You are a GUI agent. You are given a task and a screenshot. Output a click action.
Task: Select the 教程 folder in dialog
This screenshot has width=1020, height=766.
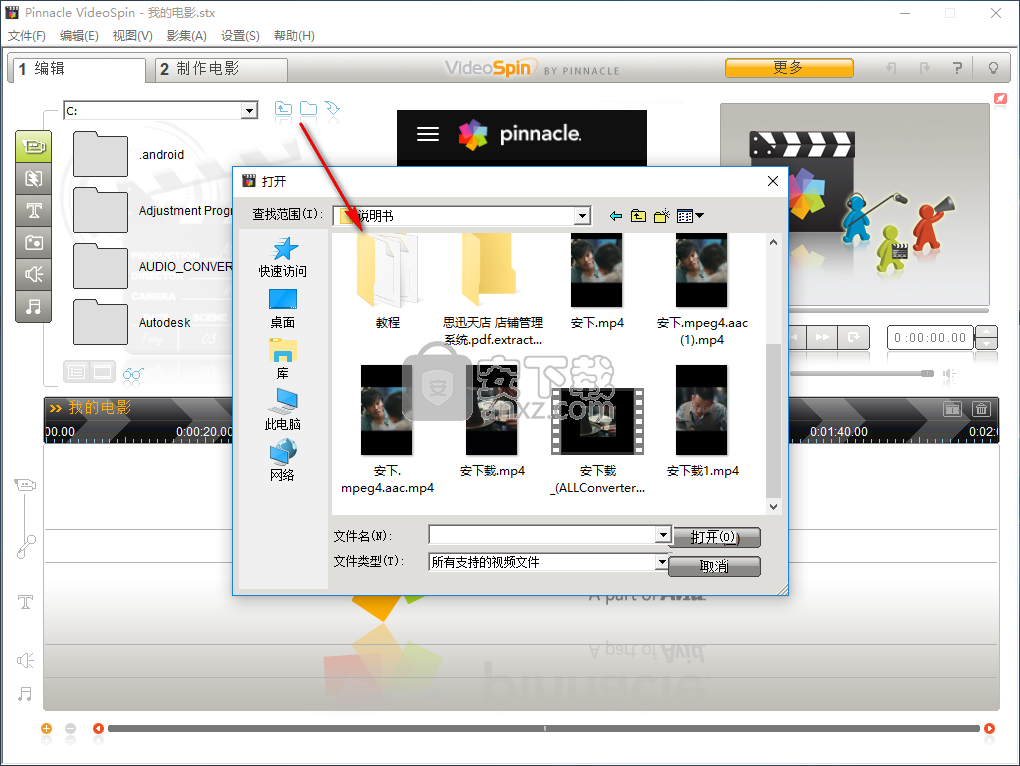[388, 282]
